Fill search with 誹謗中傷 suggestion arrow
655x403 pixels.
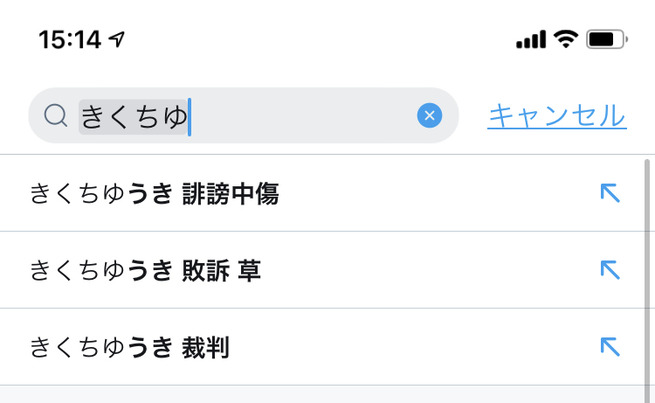point(609,193)
